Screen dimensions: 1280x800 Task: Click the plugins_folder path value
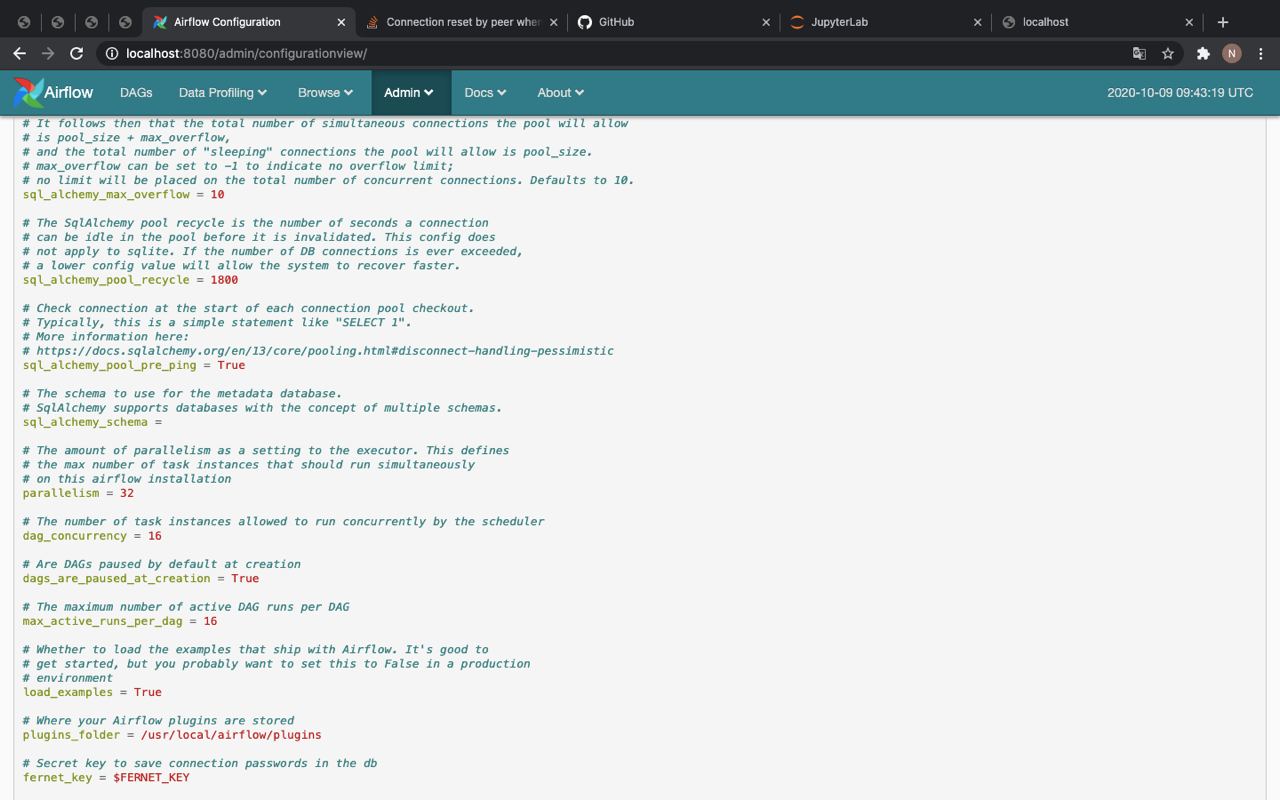coord(231,735)
